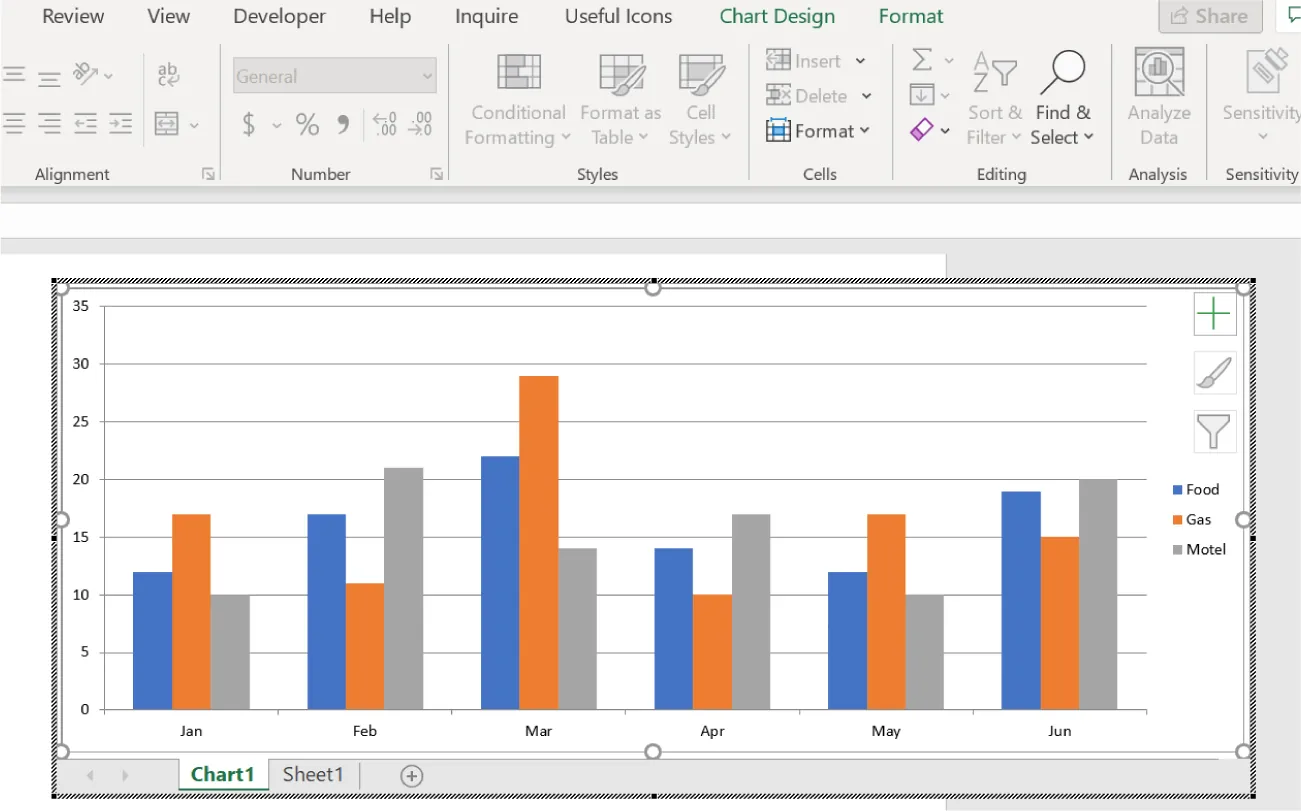Switch to the Sheet1 tab

pos(313,774)
